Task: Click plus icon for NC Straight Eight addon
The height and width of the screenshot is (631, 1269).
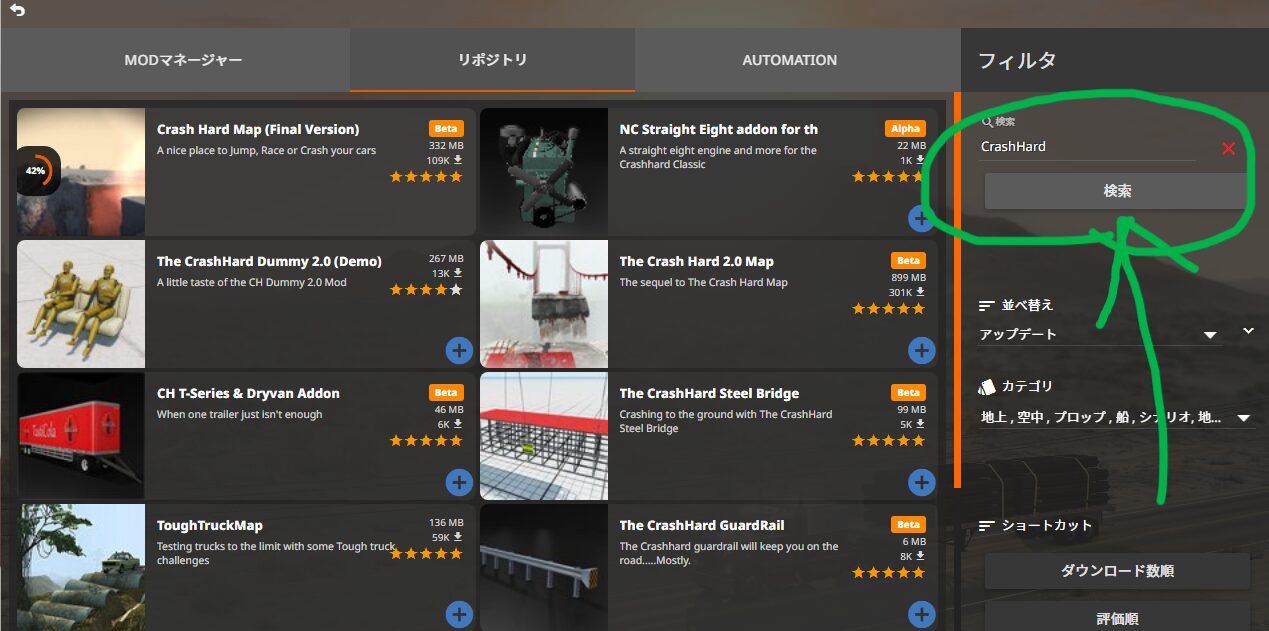Action: 921,218
